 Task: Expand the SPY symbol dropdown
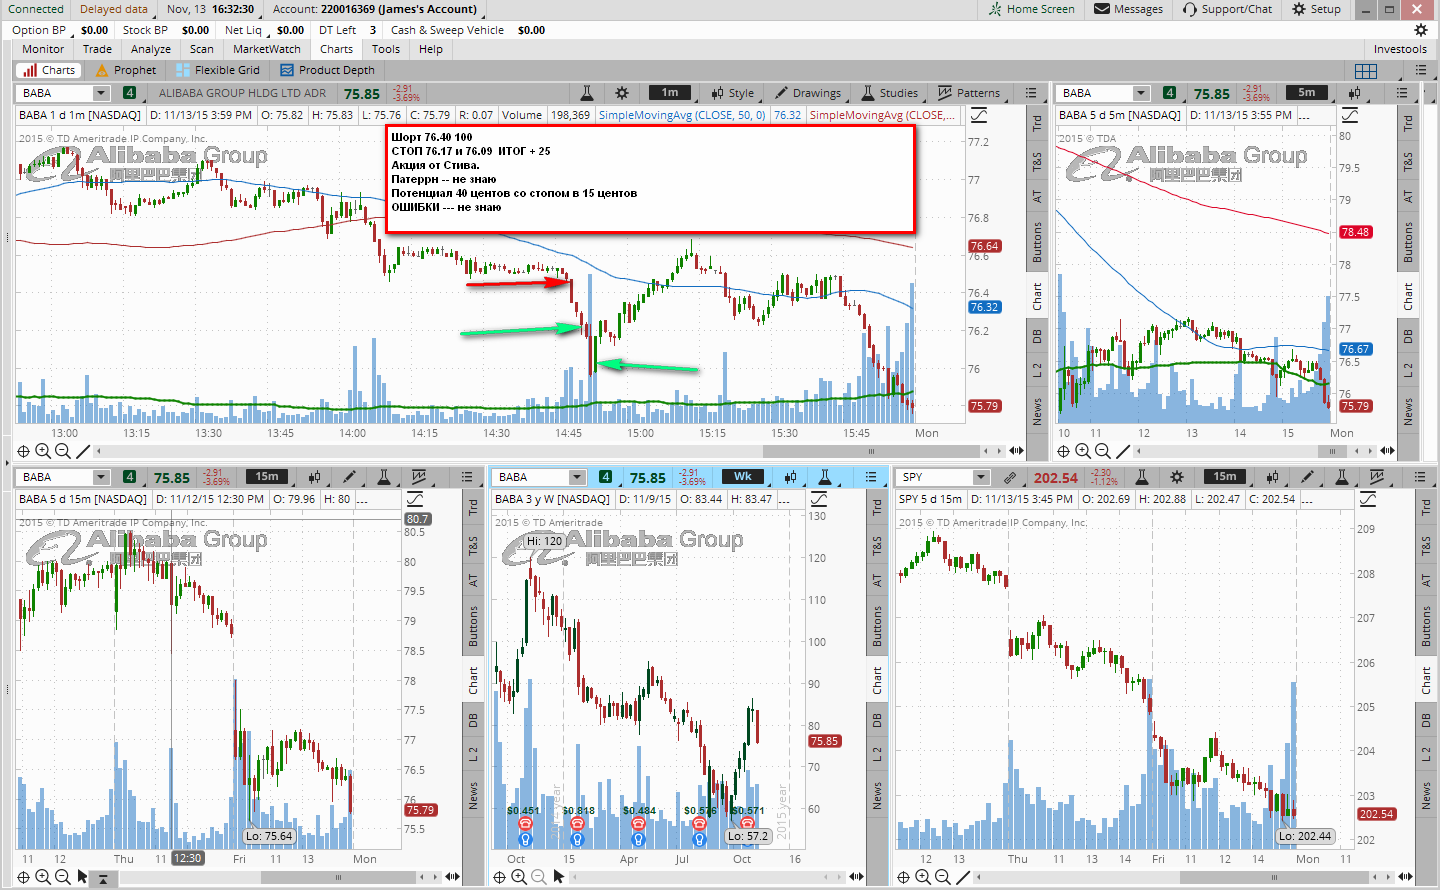[981, 477]
